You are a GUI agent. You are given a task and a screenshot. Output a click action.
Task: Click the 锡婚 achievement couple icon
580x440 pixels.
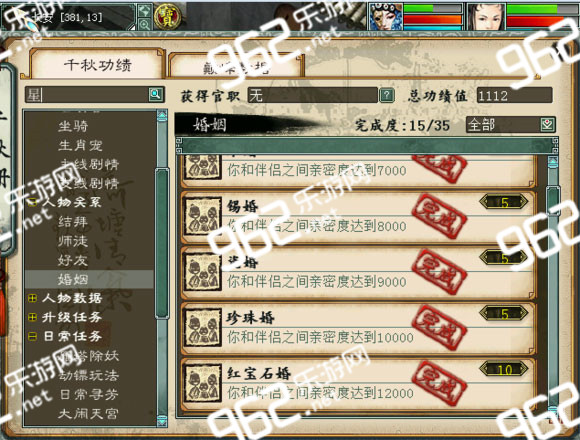pyautogui.click(x=203, y=217)
